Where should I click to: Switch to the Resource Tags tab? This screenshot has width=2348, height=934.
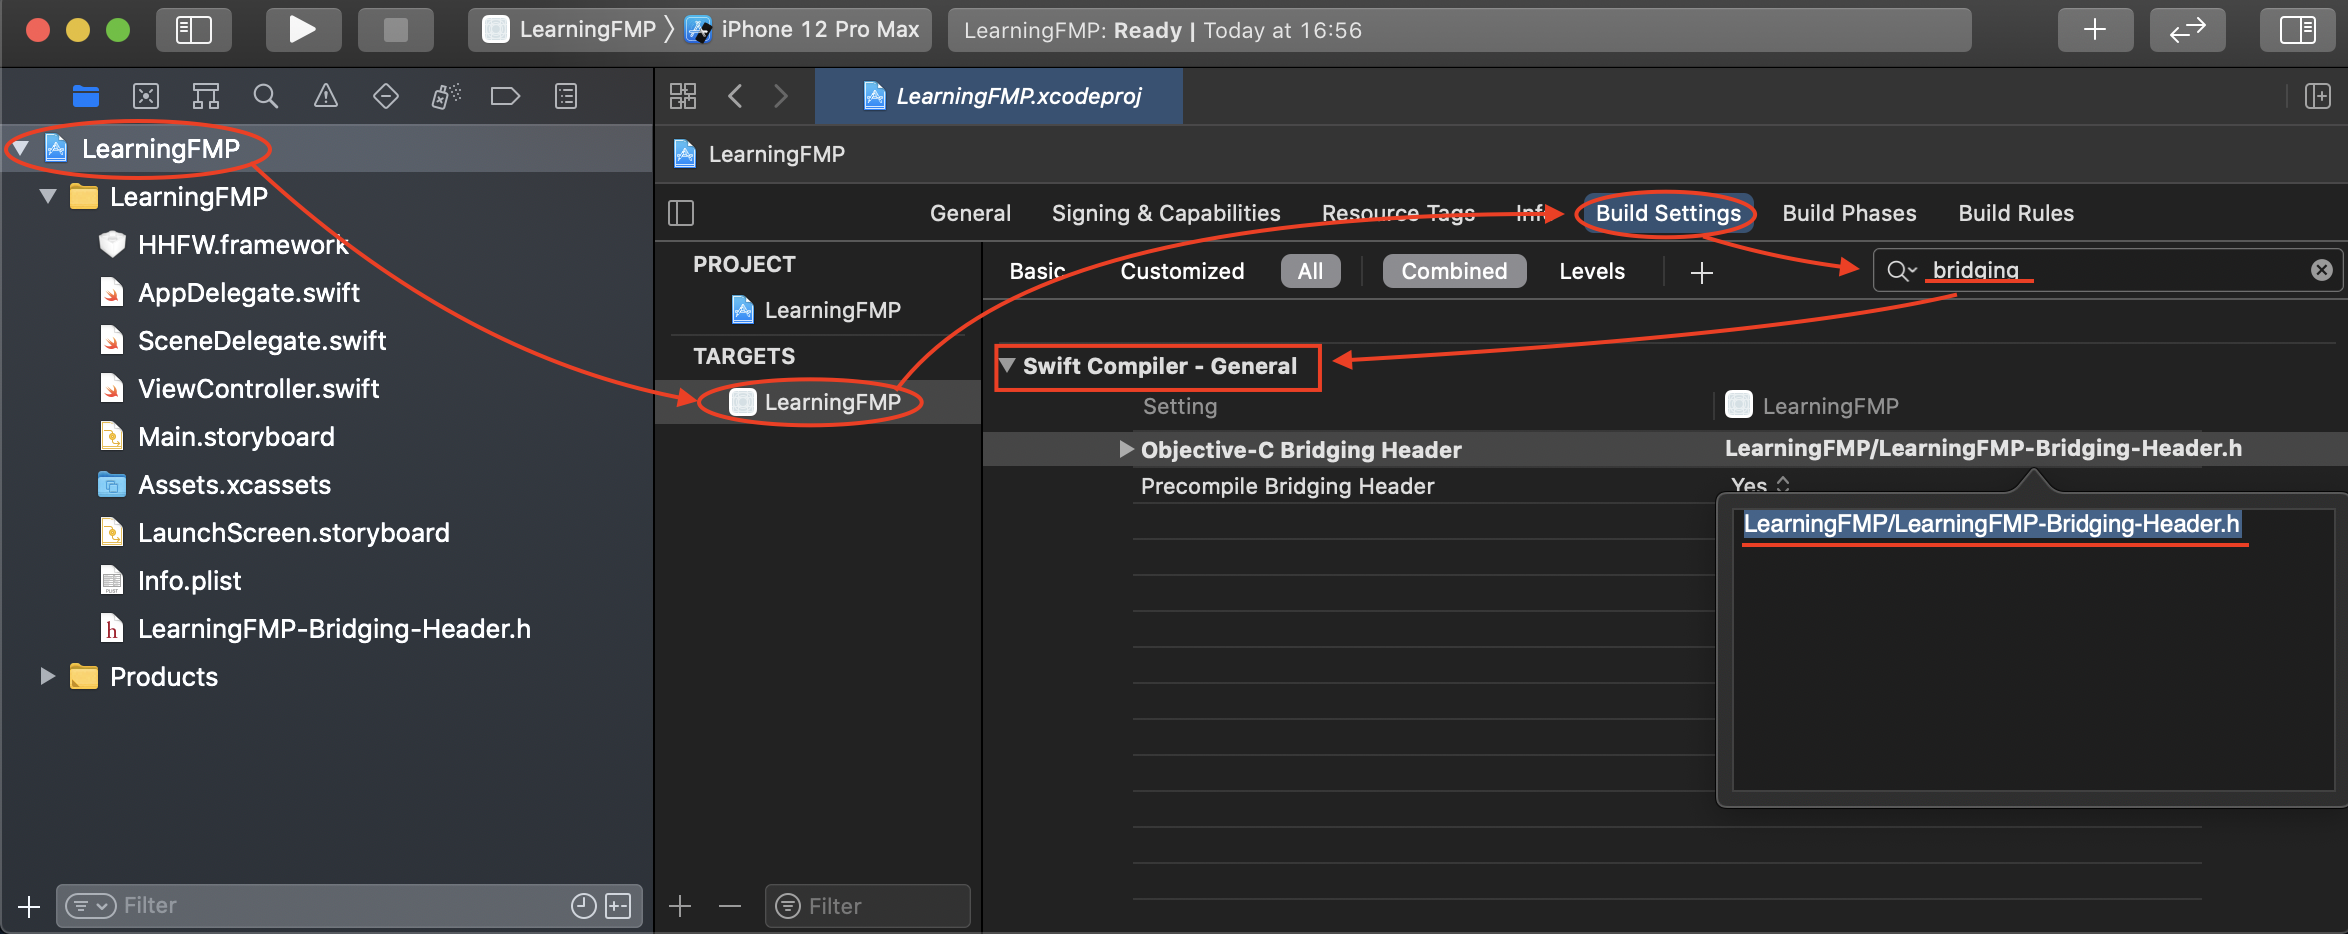click(x=1398, y=213)
